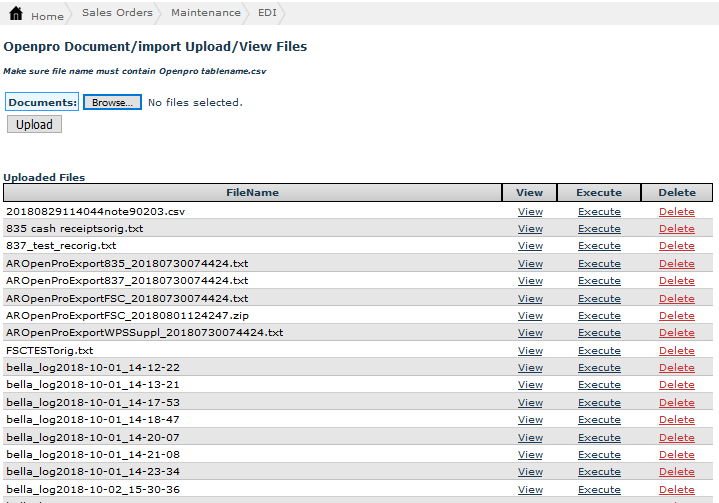Click the FileName column header

252,193
